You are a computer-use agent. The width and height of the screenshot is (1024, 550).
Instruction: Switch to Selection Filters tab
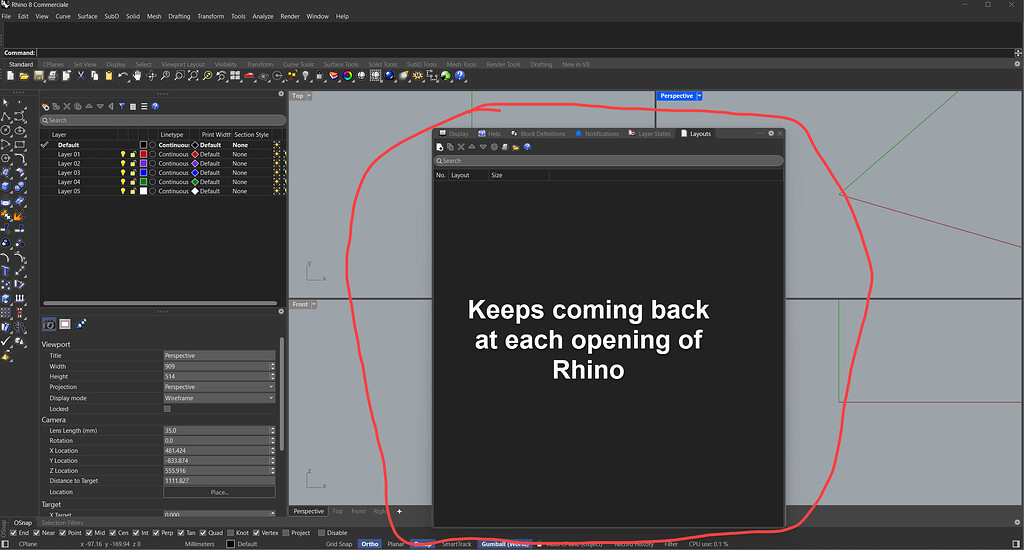62,523
